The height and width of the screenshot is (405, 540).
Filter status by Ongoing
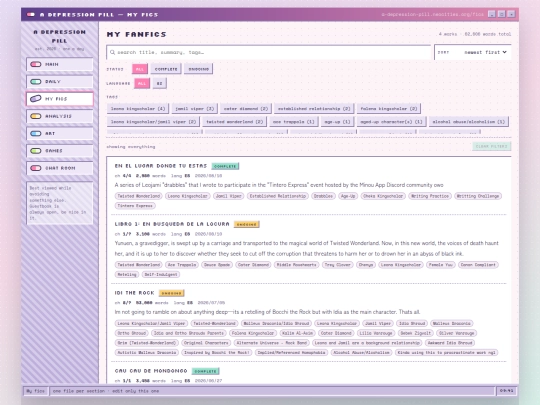(x=198, y=69)
